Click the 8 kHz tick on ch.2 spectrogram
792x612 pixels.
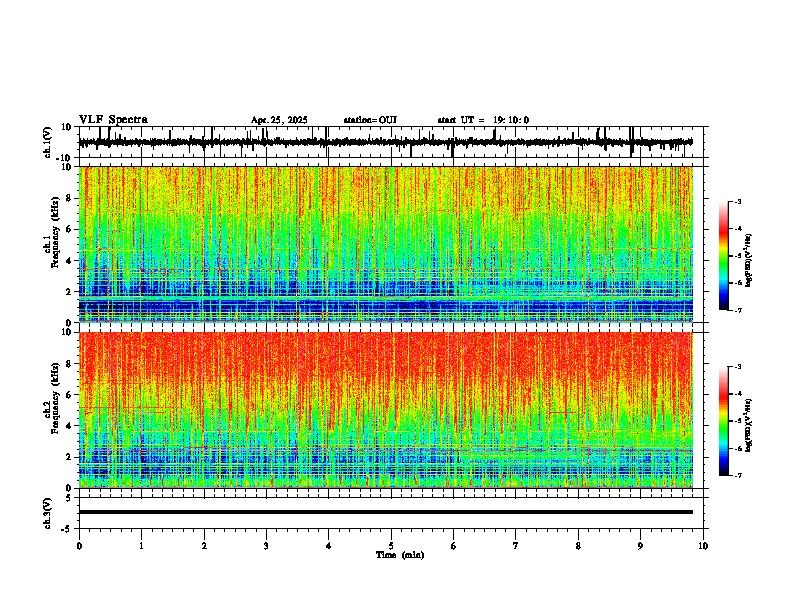[x=70, y=364]
